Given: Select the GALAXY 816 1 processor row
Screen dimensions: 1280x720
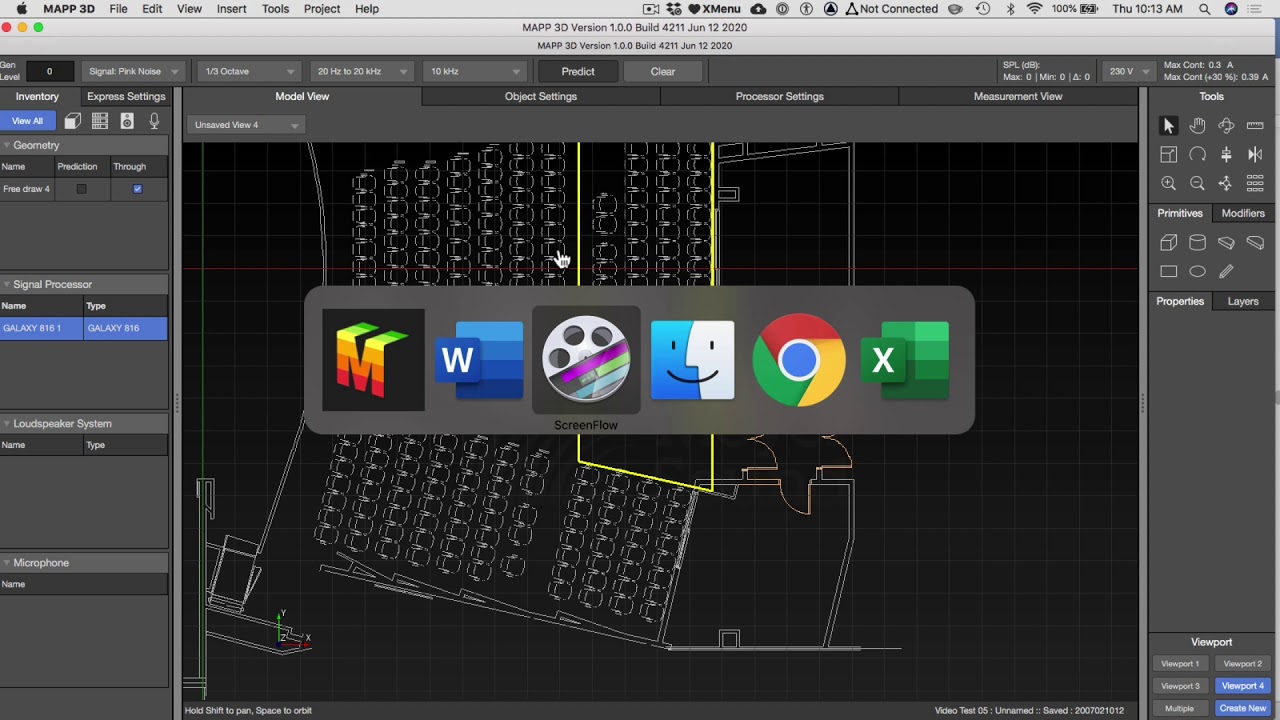Looking at the screenshot, I should click(x=84, y=328).
